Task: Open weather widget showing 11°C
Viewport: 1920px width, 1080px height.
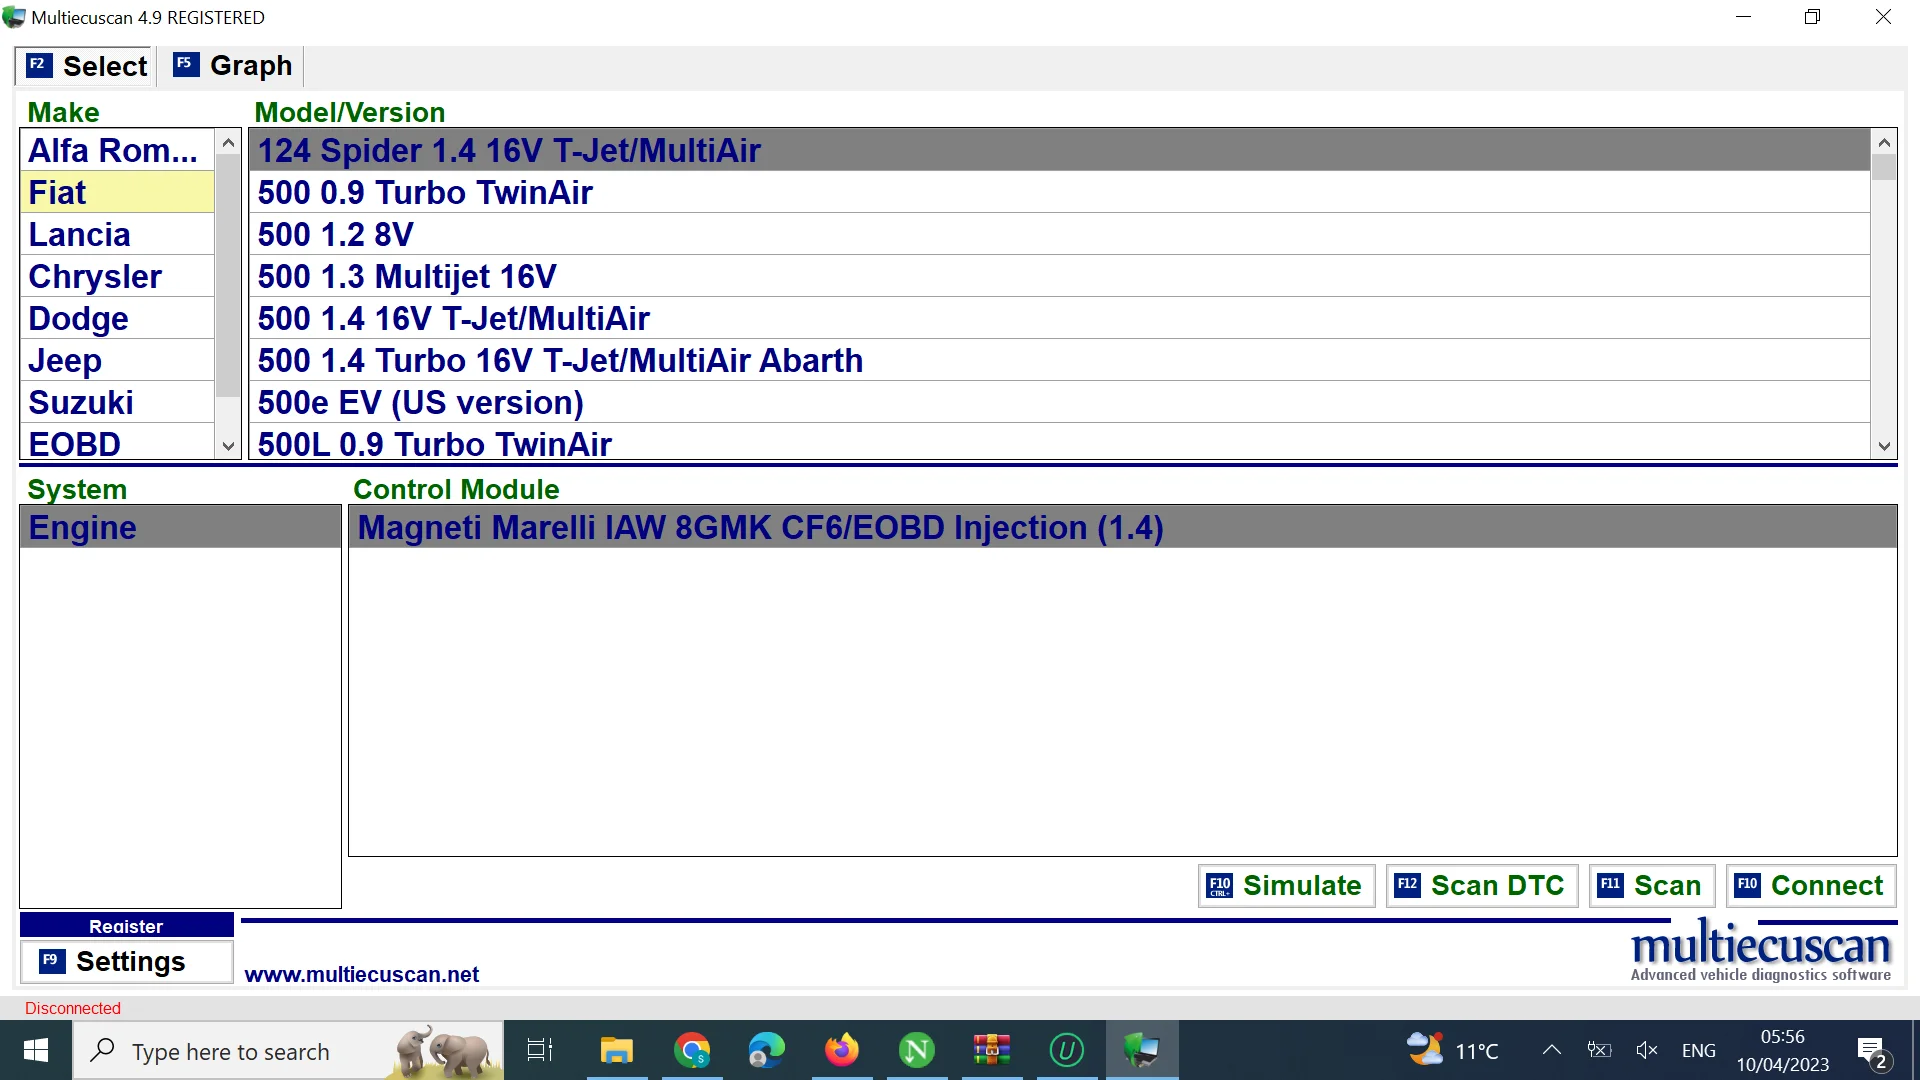Action: pos(1454,1050)
